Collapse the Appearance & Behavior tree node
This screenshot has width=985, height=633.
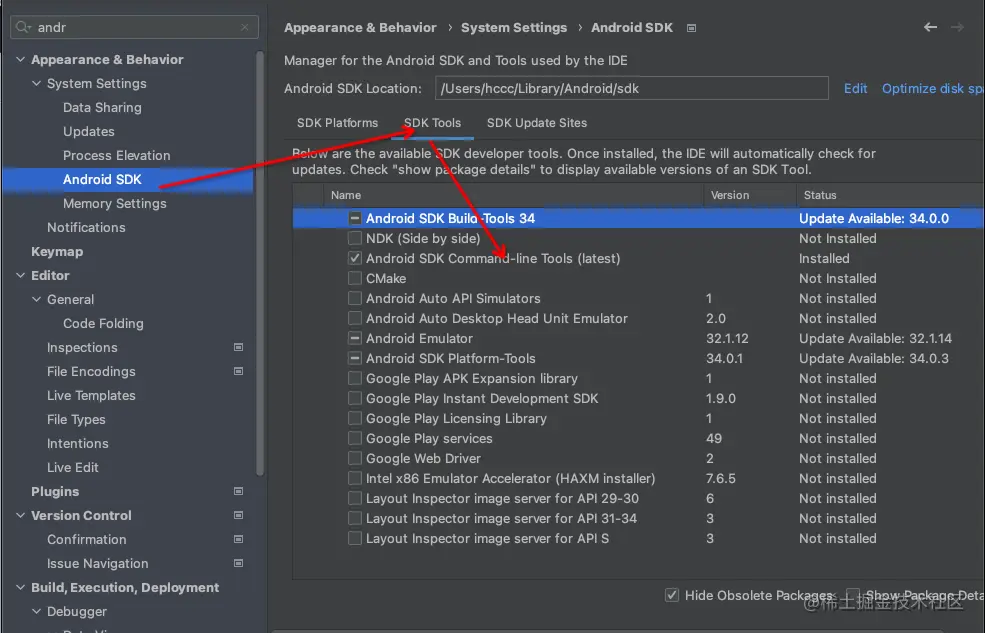21,59
